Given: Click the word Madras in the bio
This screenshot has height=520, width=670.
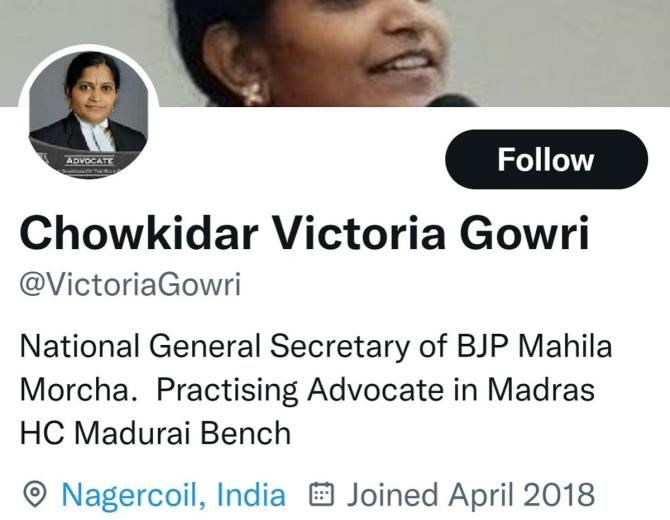Looking at the screenshot, I should tap(541, 390).
